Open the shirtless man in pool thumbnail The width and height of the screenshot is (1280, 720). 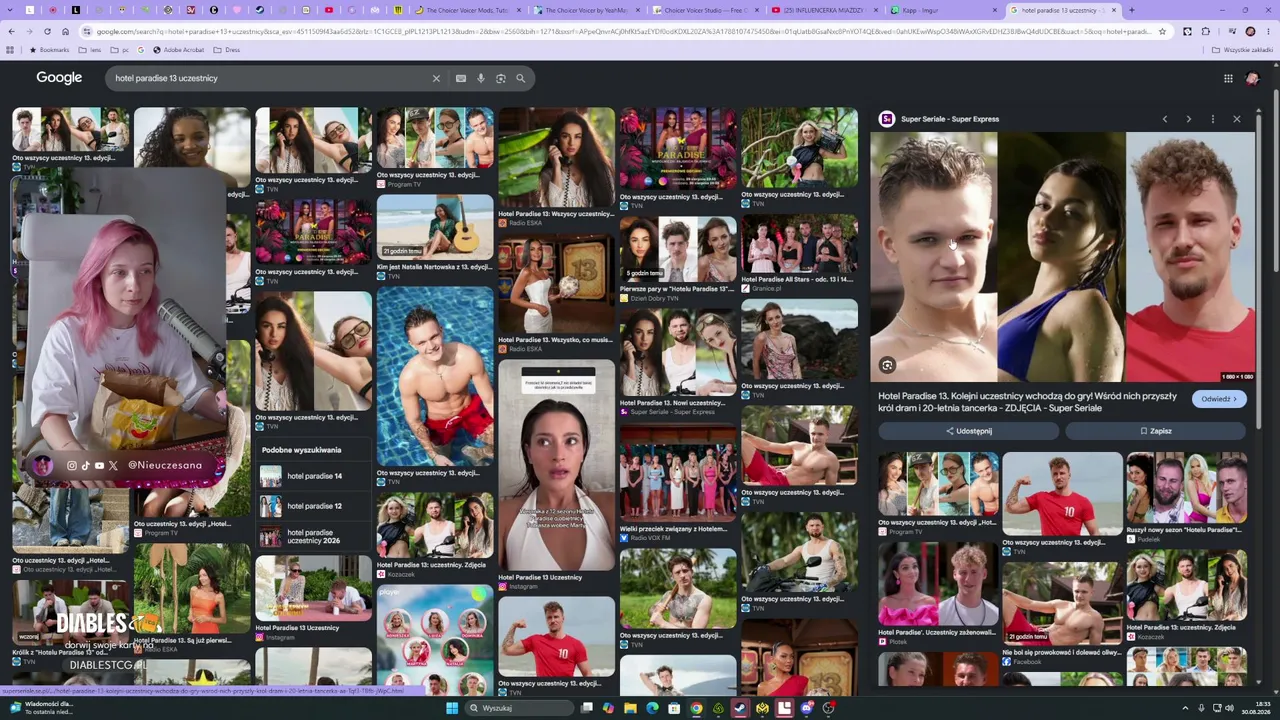pyautogui.click(x=435, y=377)
